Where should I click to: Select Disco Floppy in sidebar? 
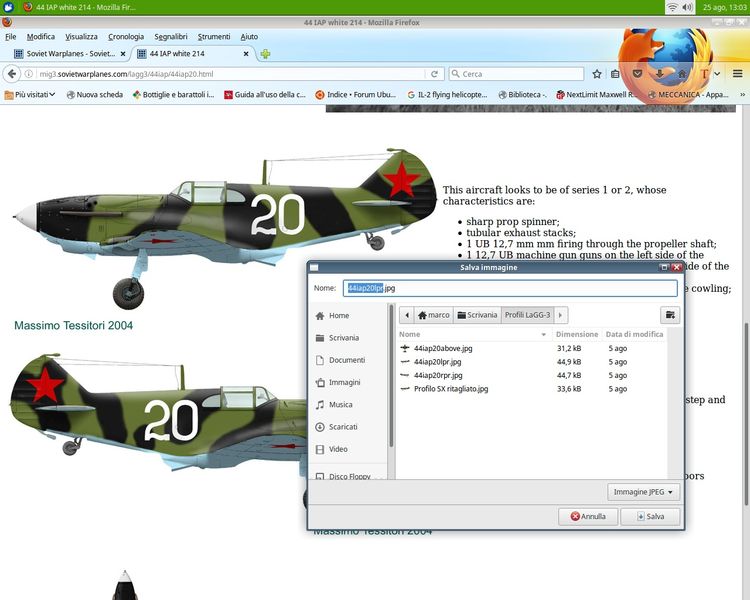click(350, 476)
